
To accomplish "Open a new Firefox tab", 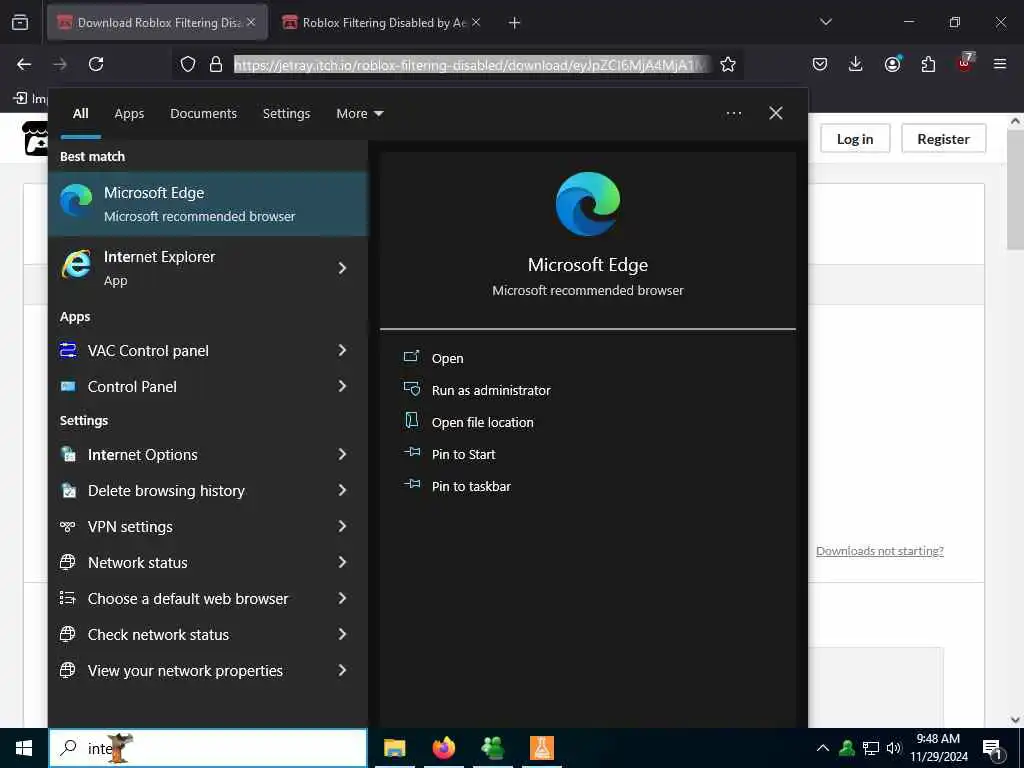I will [x=515, y=23].
